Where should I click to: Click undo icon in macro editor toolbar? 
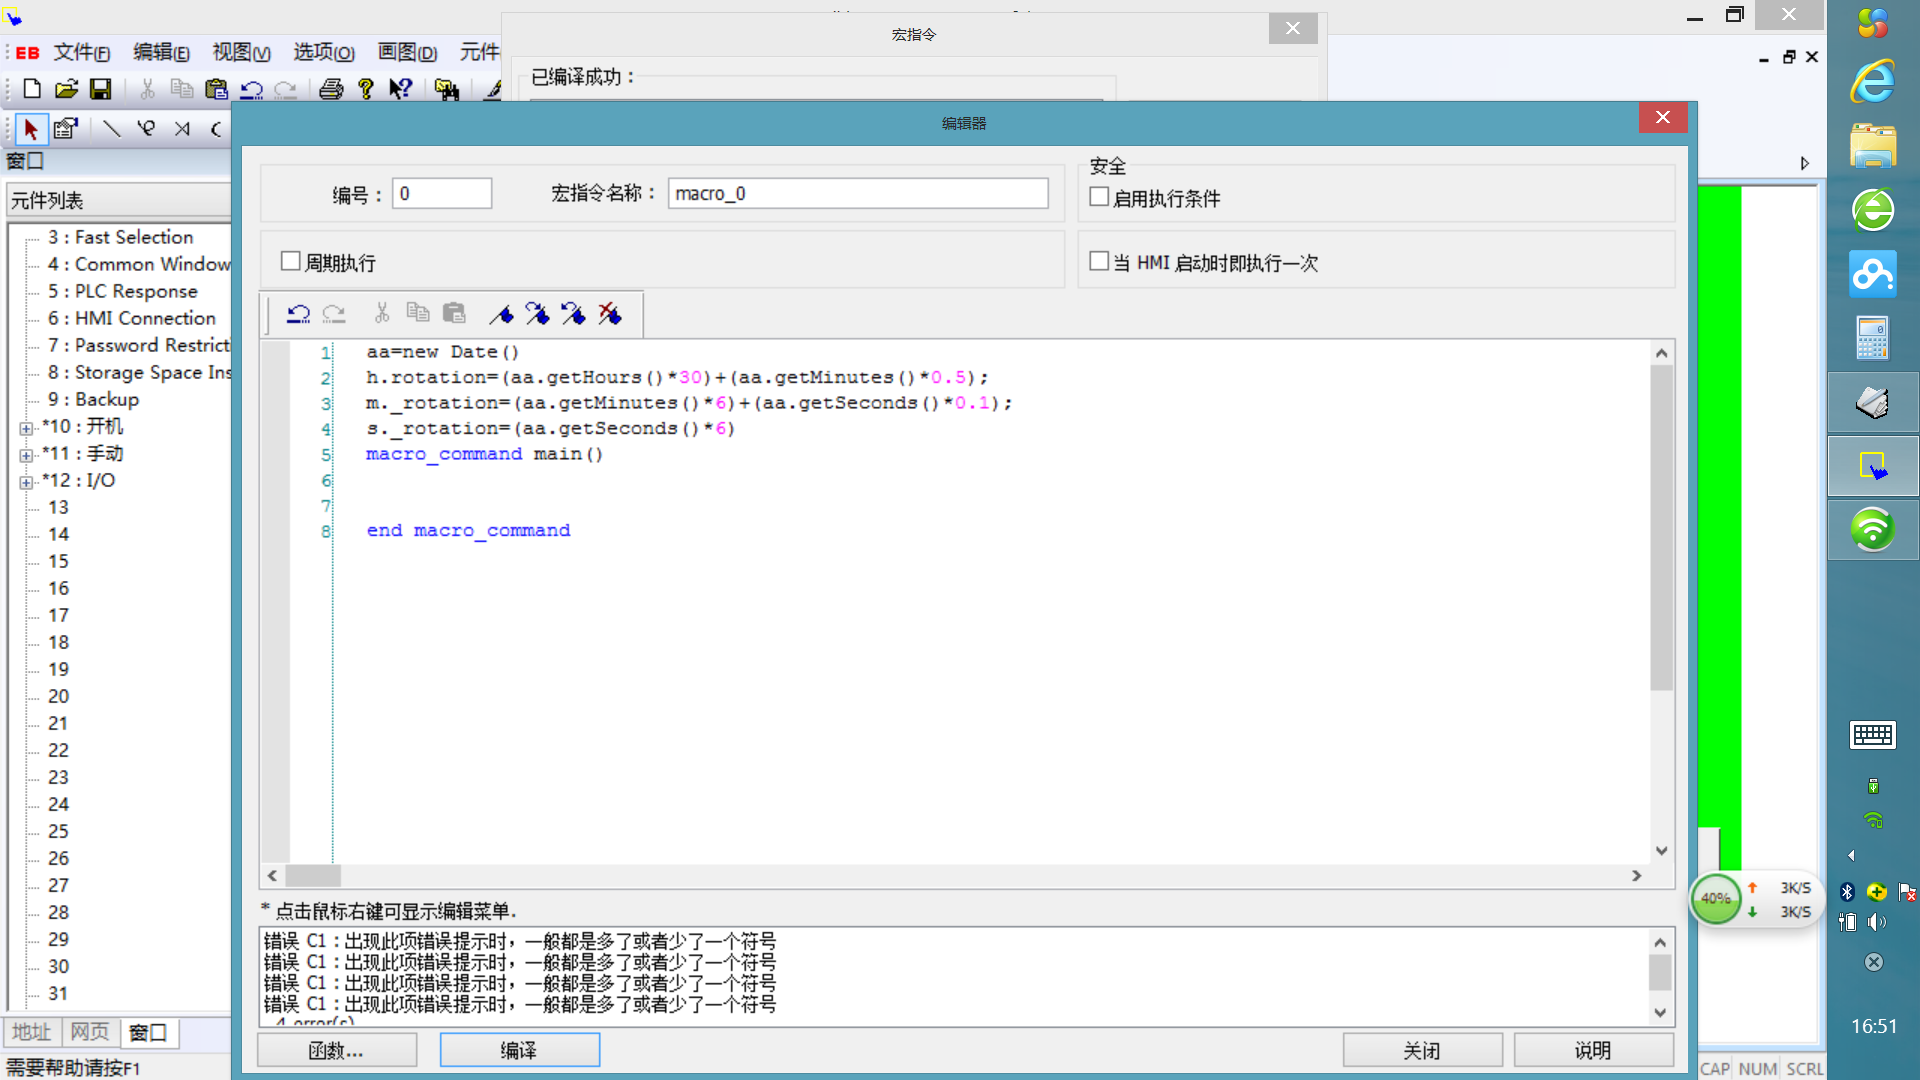pos(298,314)
